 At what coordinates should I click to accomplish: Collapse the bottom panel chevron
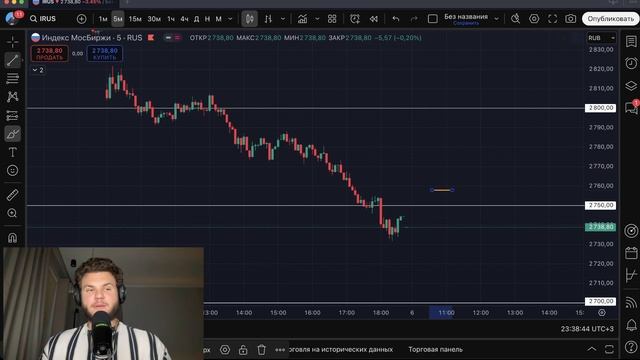coord(591,349)
